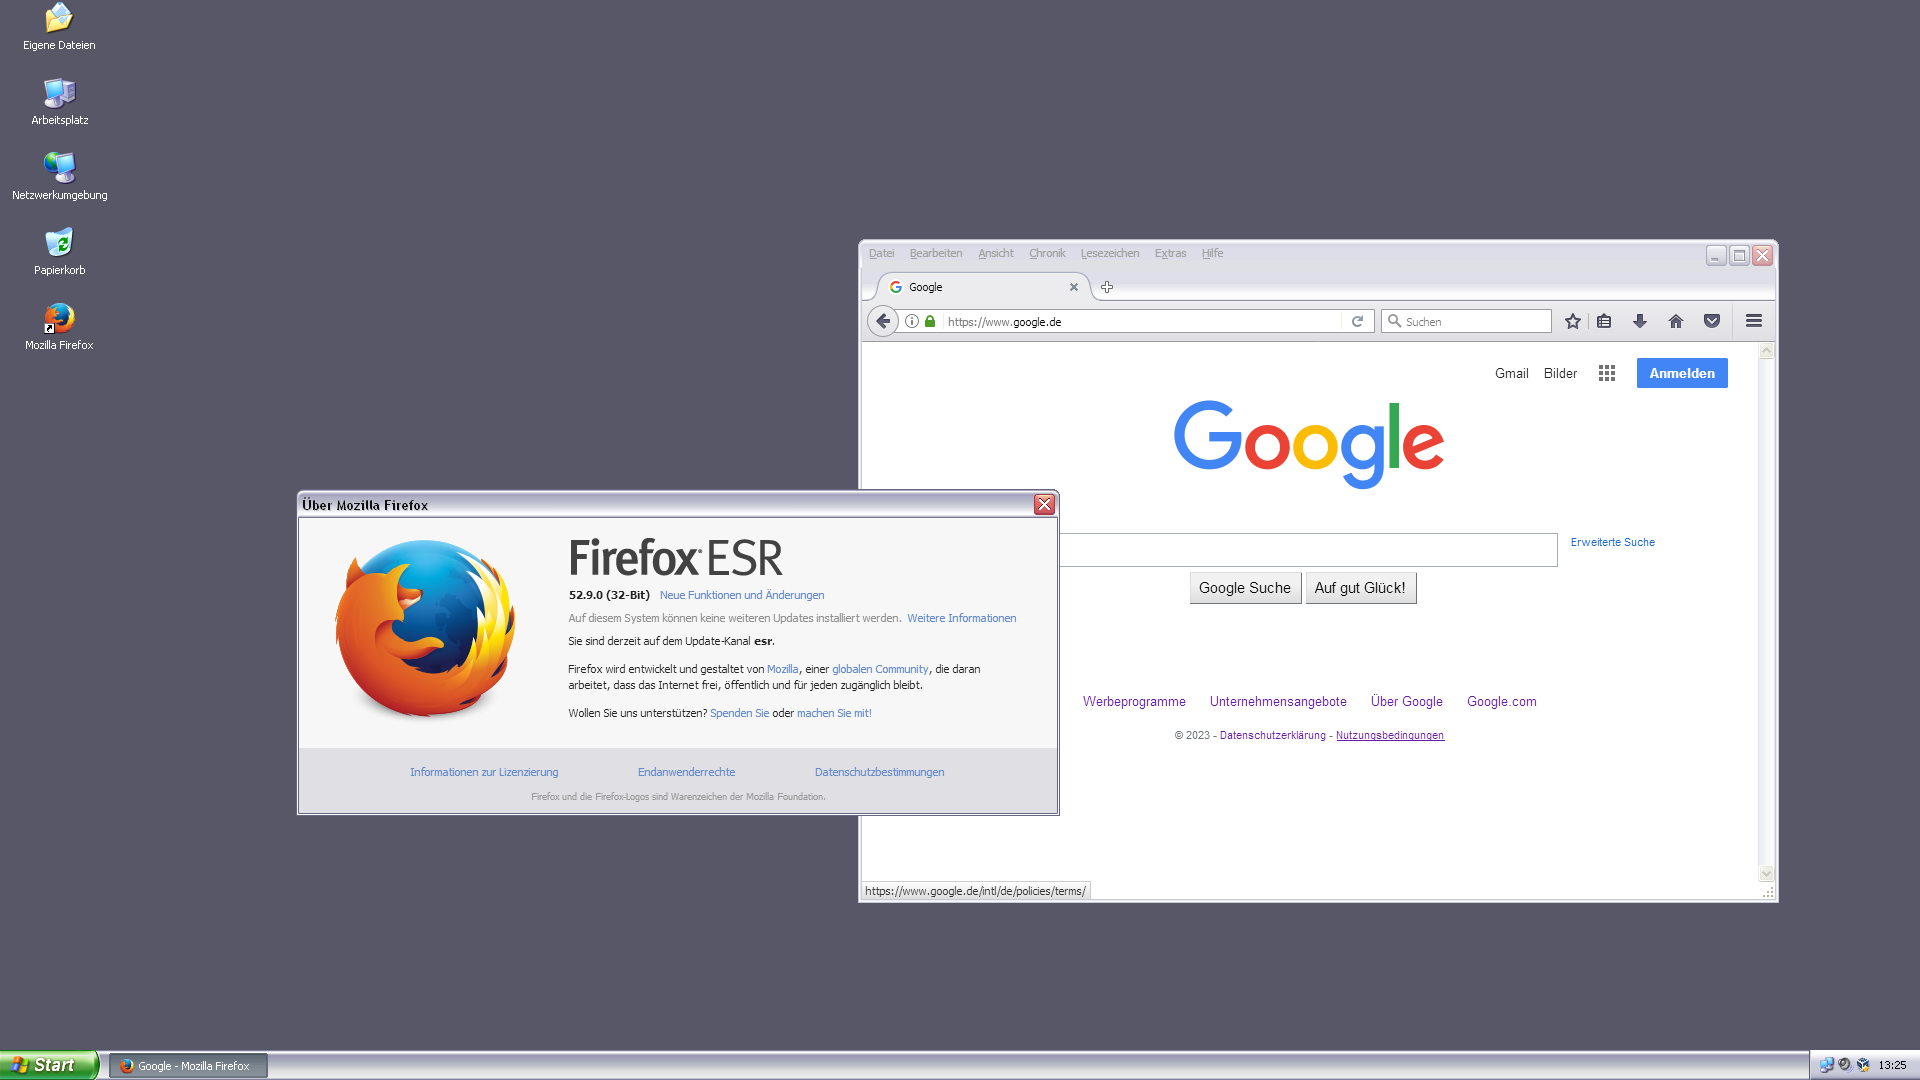
Task: Open the Lesezeichen menu
Action: pyautogui.click(x=1110, y=253)
